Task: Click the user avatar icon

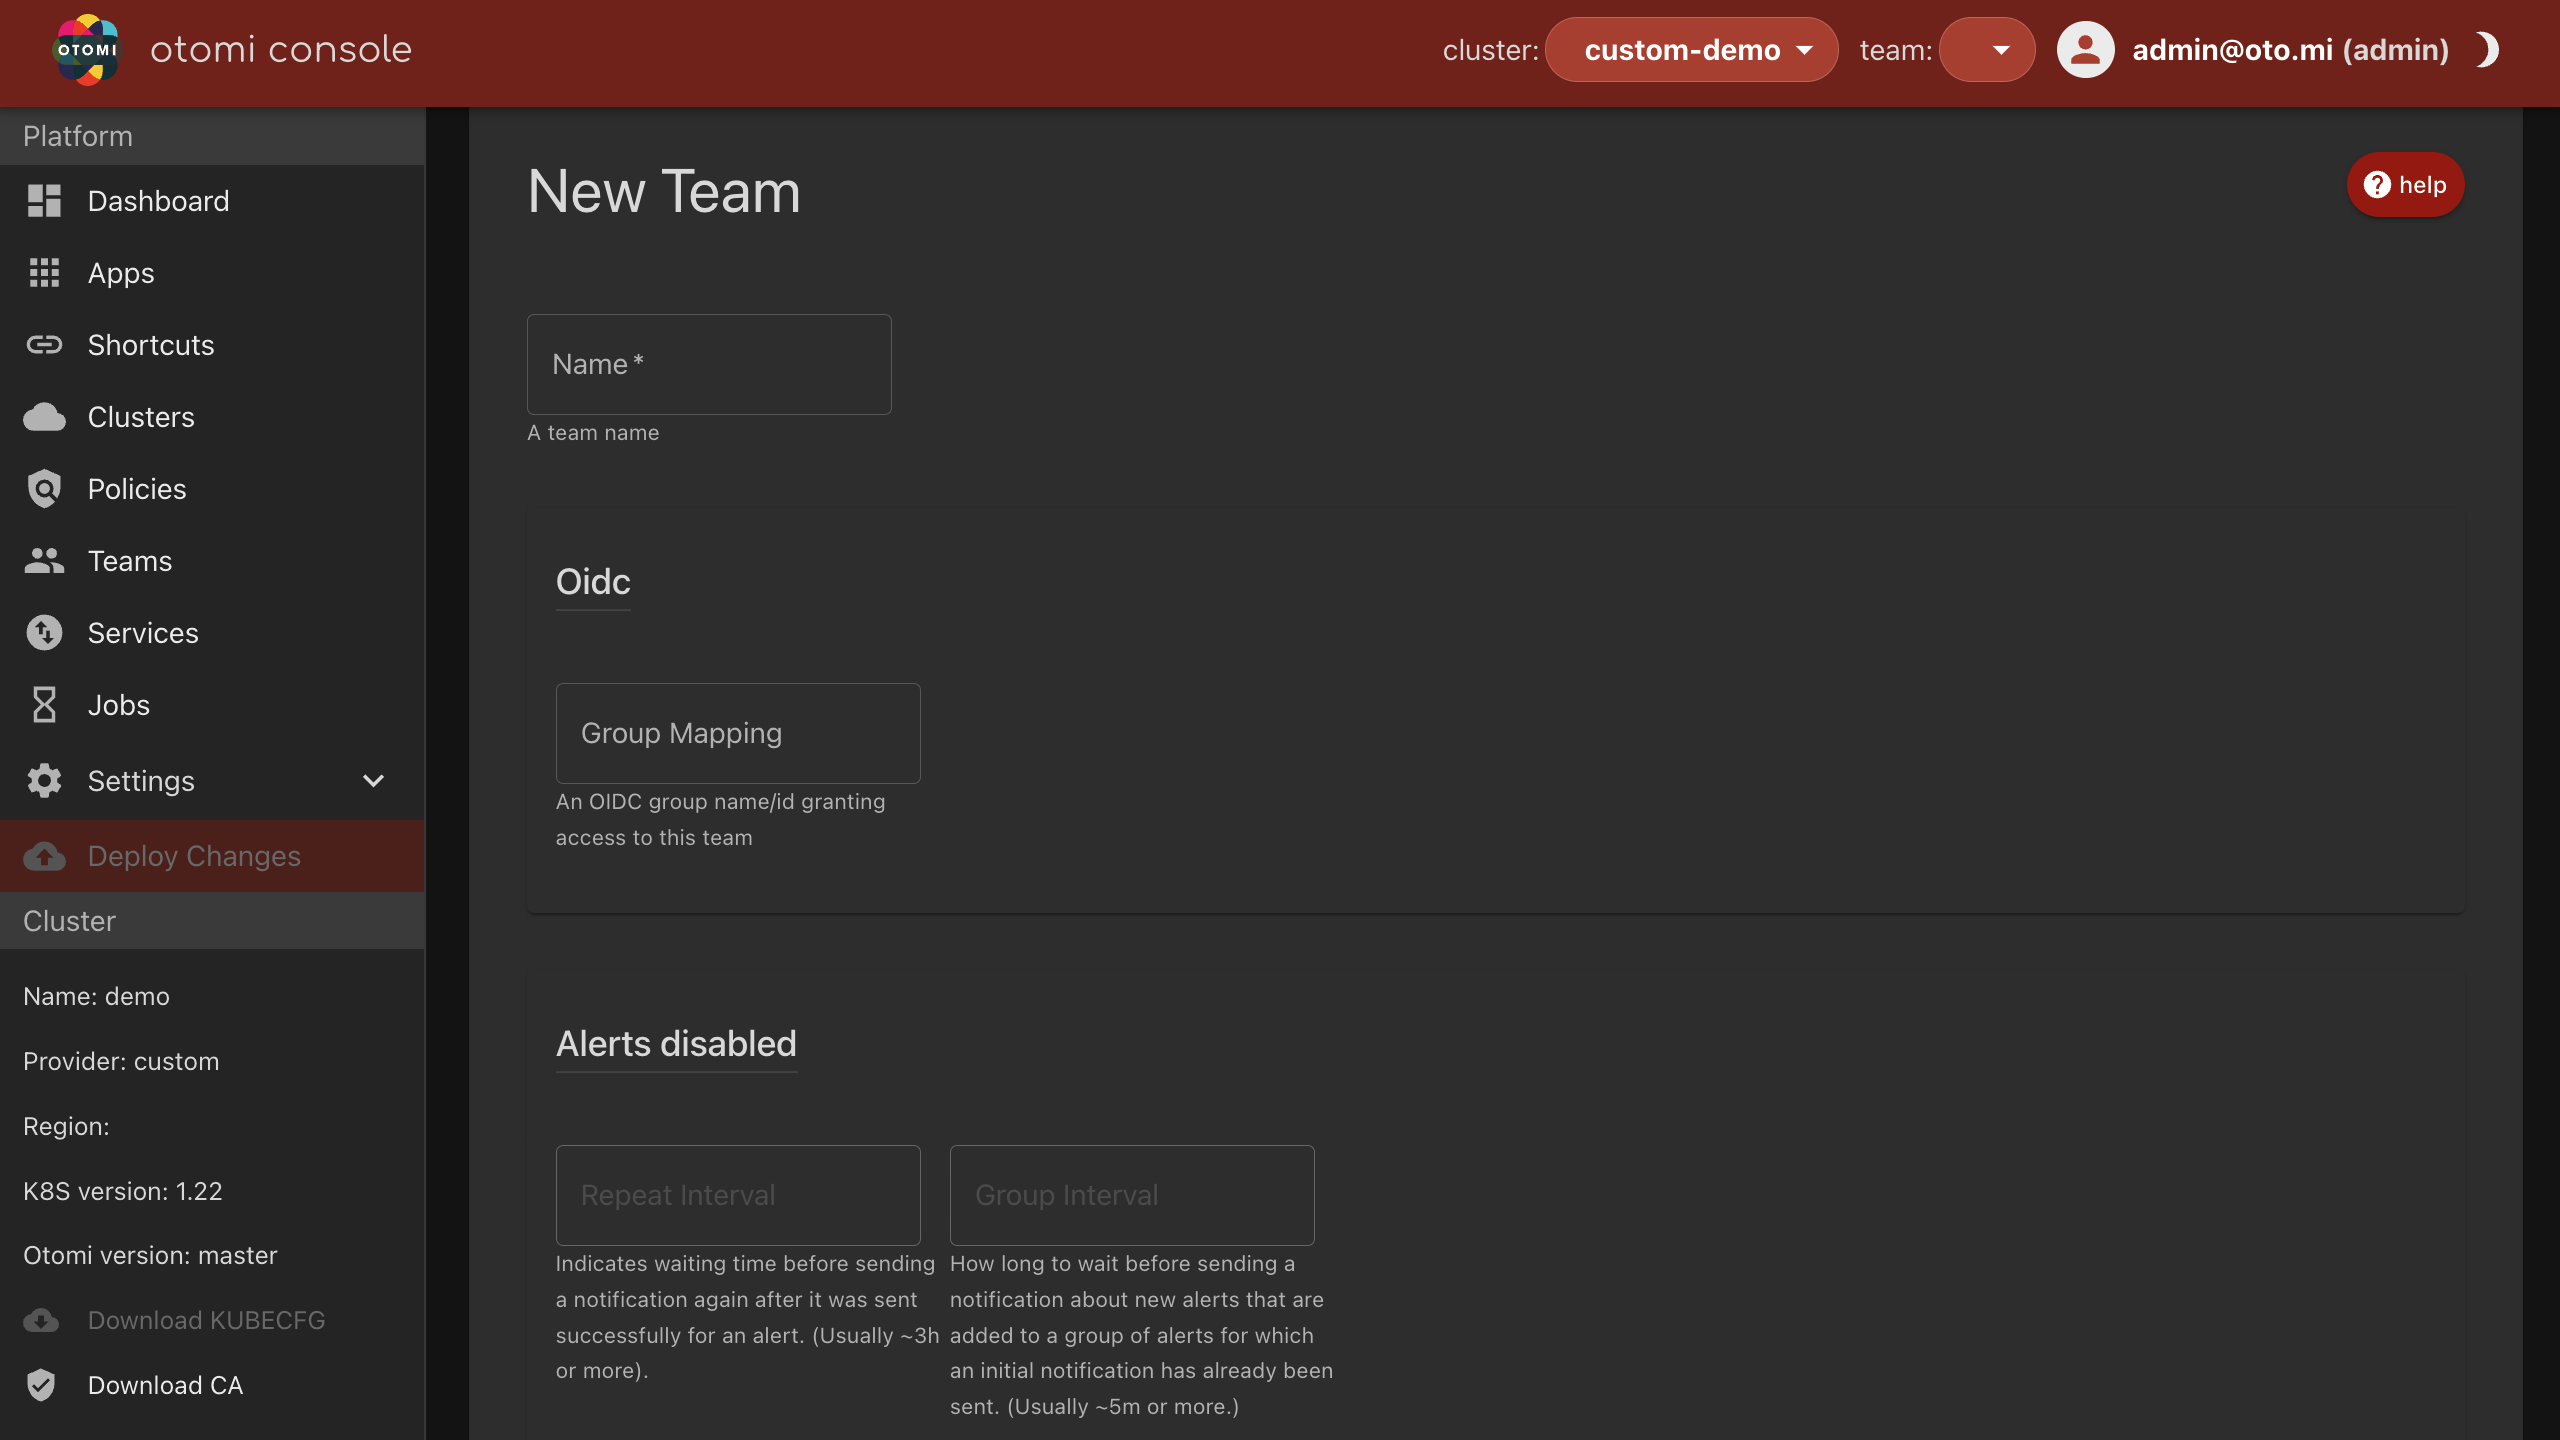Action: pyautogui.click(x=2085, y=50)
